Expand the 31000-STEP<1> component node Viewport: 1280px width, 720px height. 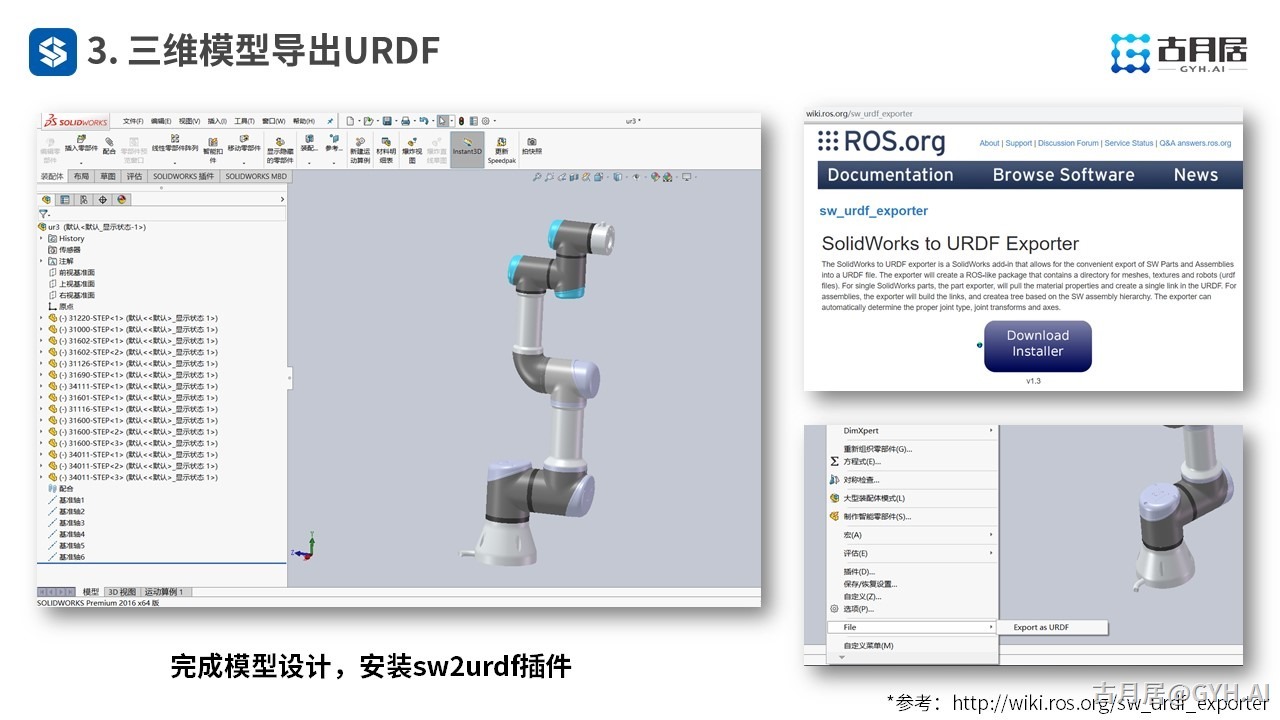pos(41,329)
